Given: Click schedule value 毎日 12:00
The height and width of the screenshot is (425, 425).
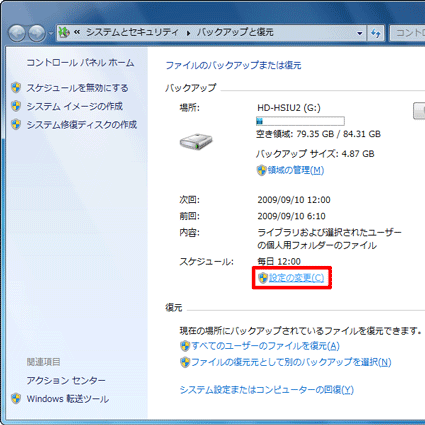Looking at the screenshot, I should click(279, 261).
